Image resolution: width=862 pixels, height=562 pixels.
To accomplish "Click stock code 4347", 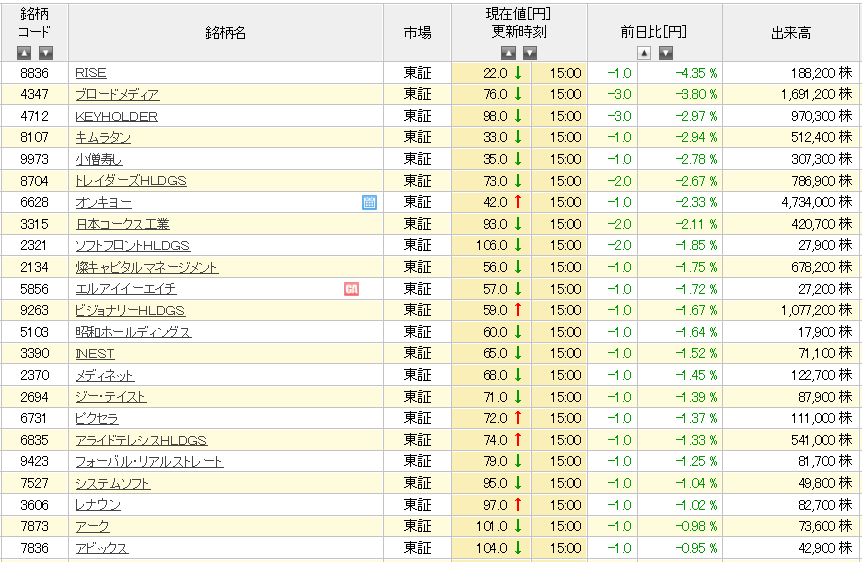I will (35, 95).
